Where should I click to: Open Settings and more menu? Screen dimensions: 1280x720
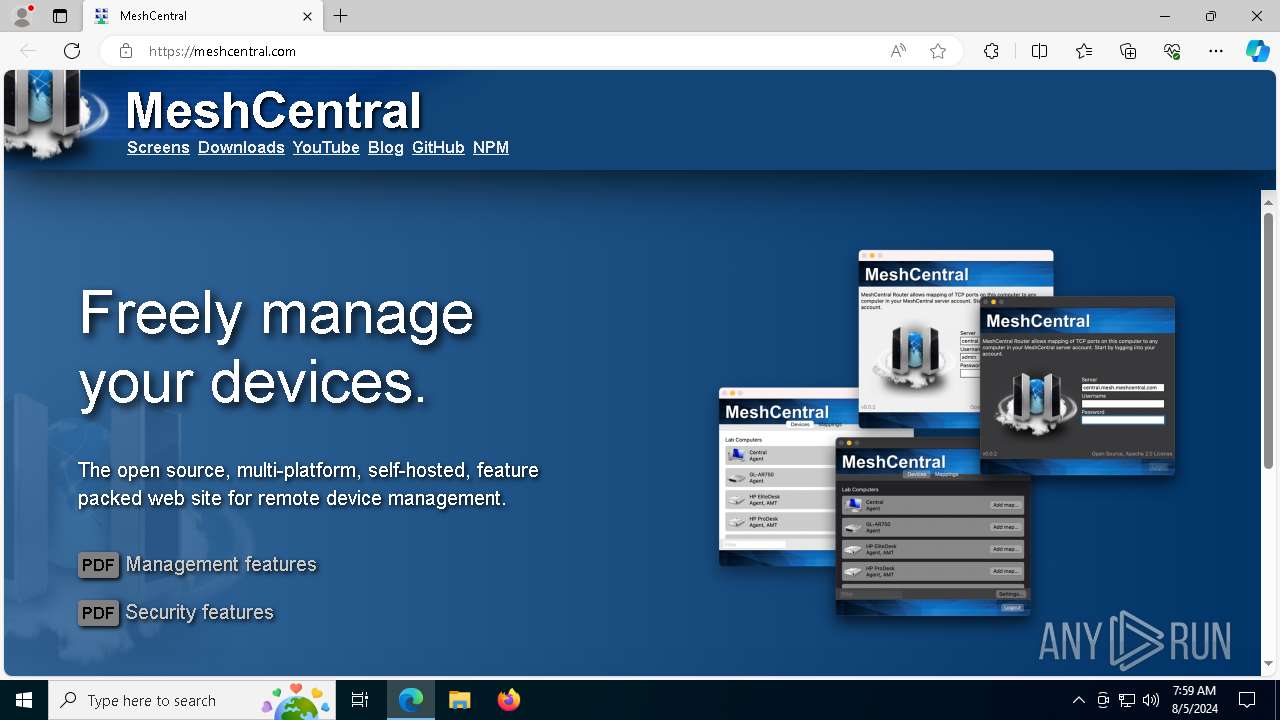(x=1216, y=51)
